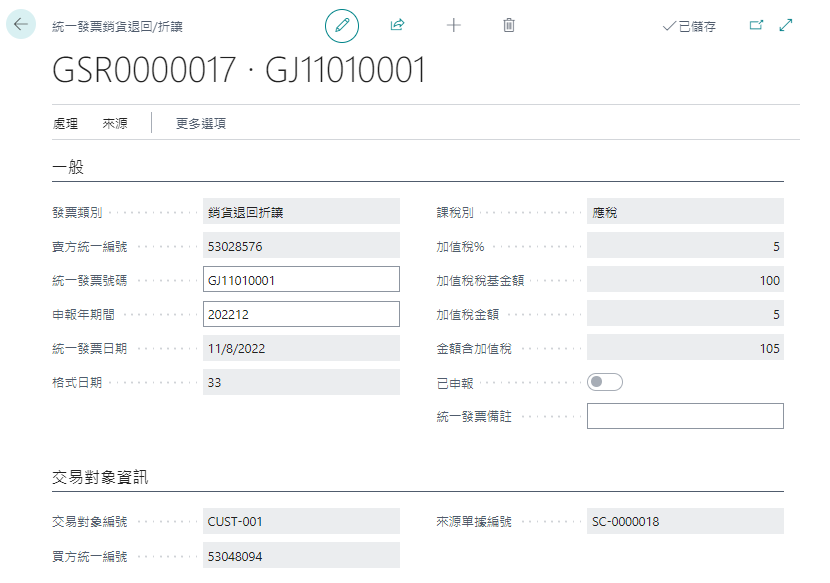The height and width of the screenshot is (583, 830).
Task: Create a new record with plus icon
Action: [454, 25]
